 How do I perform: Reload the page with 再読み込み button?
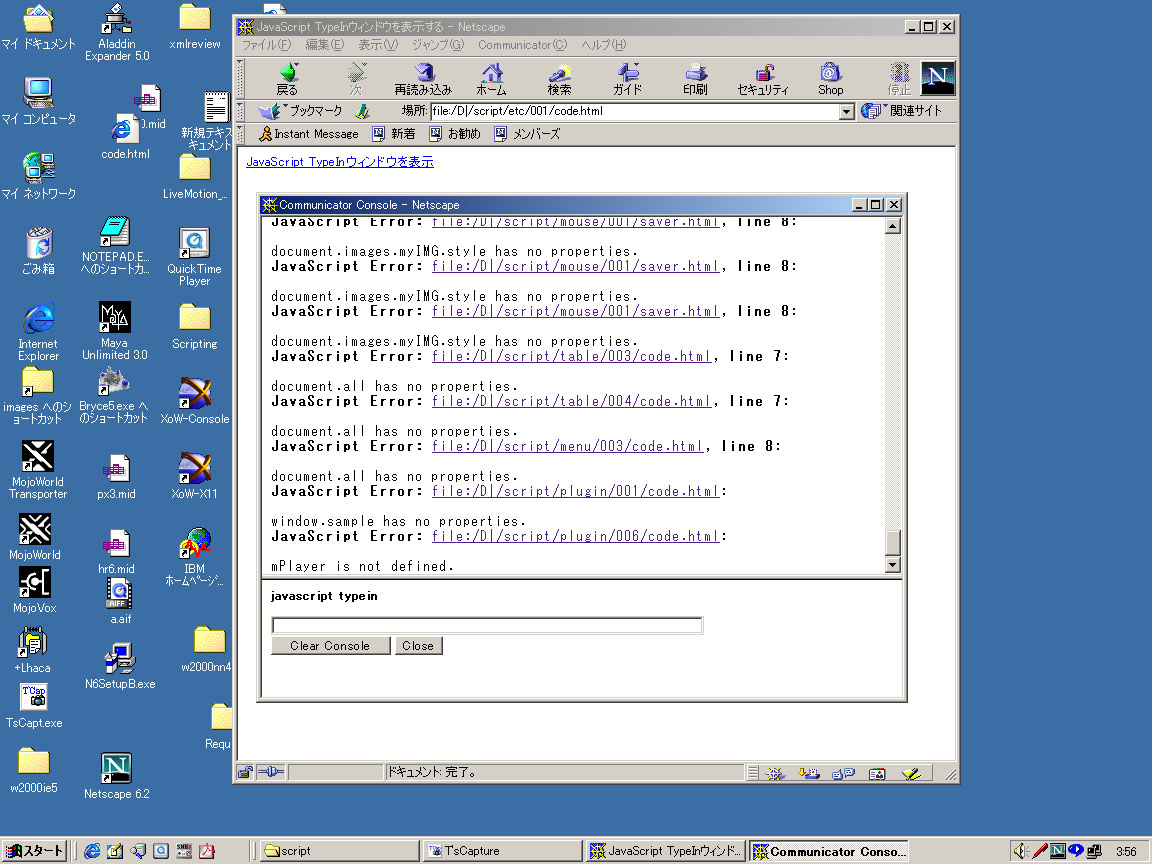(423, 79)
